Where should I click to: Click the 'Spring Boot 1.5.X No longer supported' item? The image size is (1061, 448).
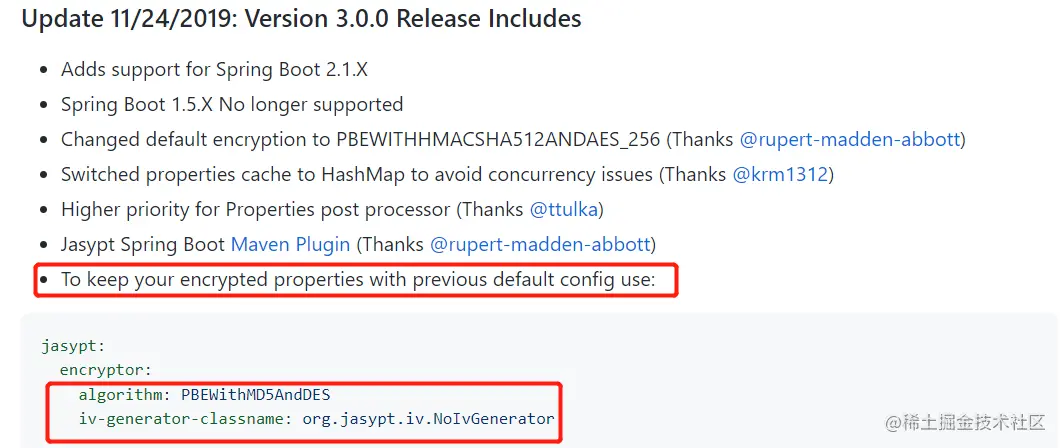coord(232,105)
